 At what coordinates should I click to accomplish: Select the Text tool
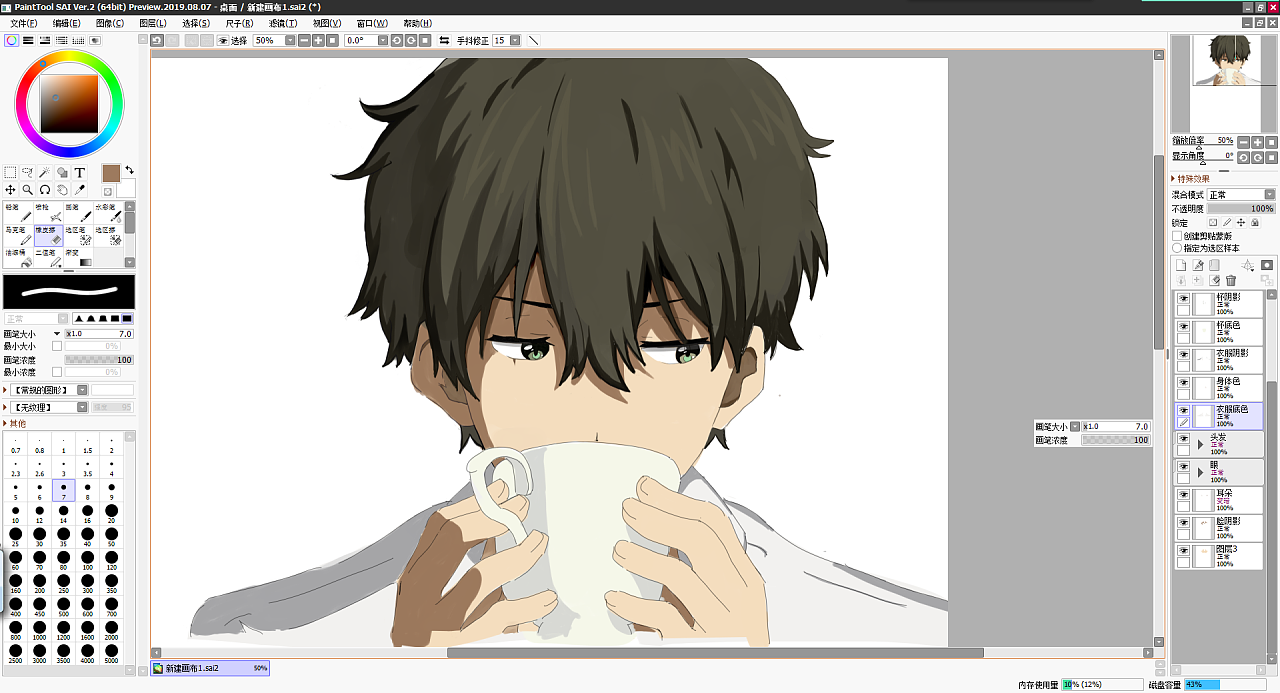coord(80,172)
